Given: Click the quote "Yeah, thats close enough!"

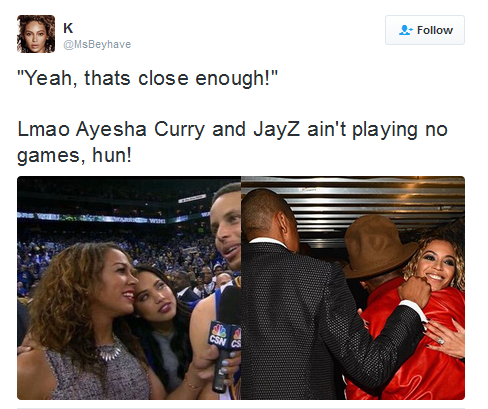Looking at the screenshot, I should (x=147, y=78).
